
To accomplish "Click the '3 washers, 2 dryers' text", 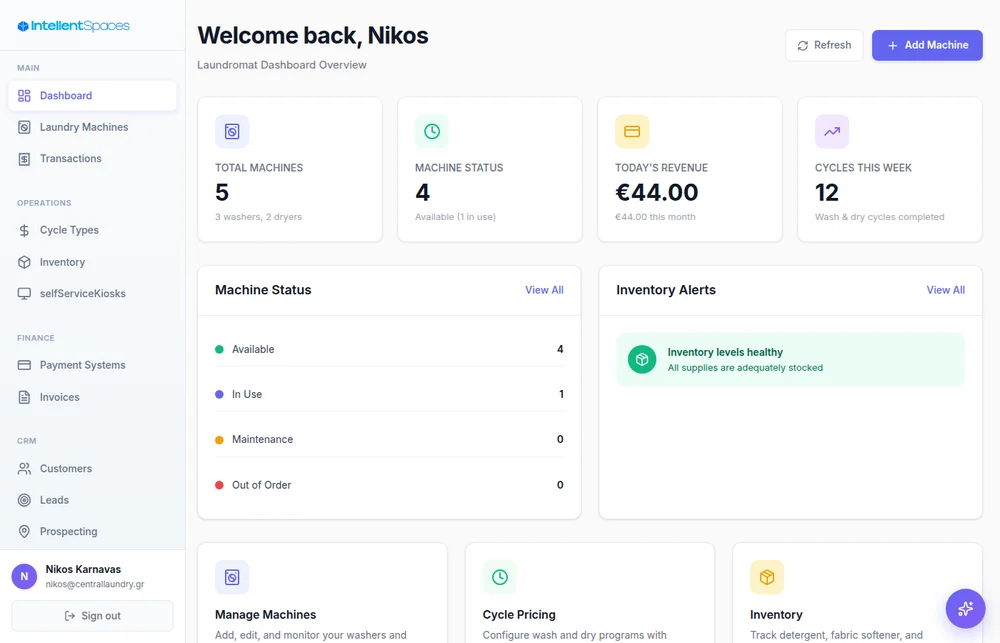I will [x=258, y=217].
